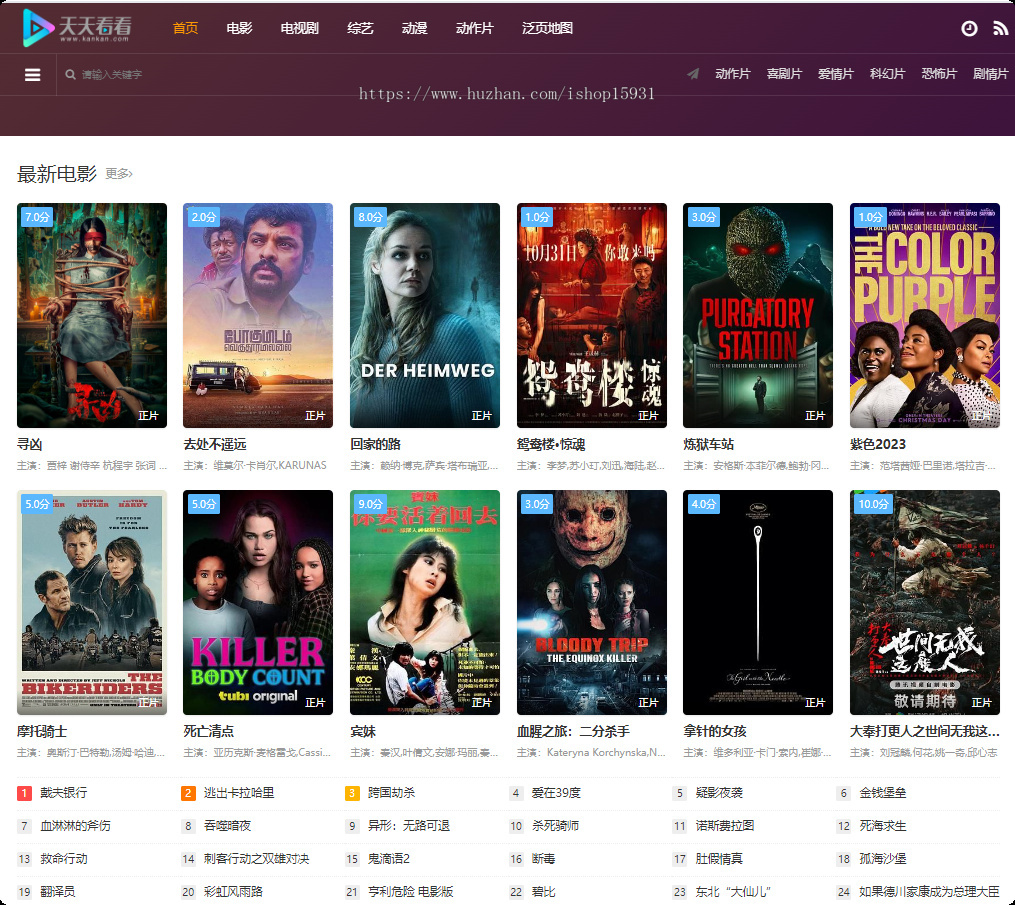The image size is (1015, 905).
Task: Open ranked item 5 疑影夜袭
Action: 719,793
